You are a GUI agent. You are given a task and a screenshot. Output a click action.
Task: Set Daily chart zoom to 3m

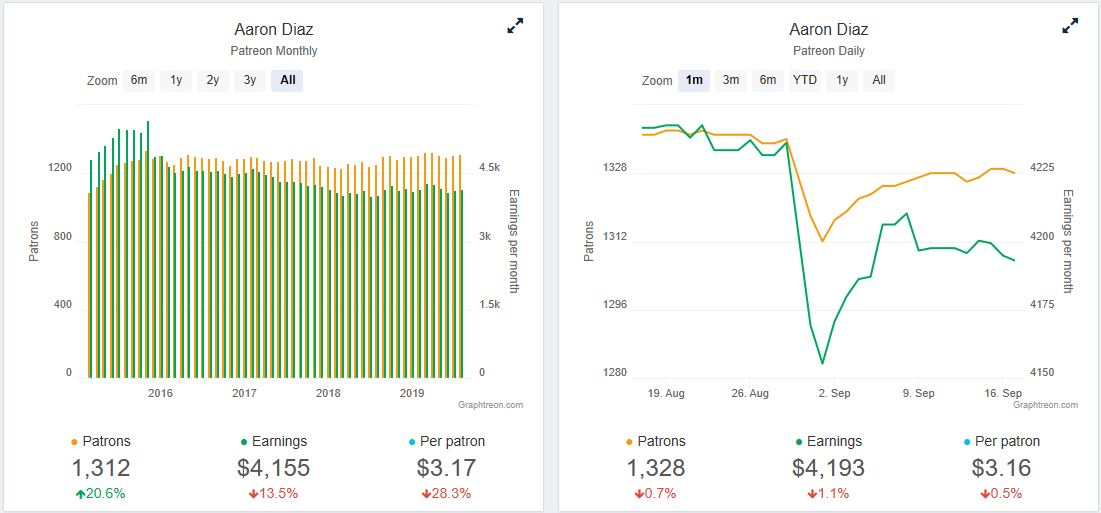[x=731, y=80]
